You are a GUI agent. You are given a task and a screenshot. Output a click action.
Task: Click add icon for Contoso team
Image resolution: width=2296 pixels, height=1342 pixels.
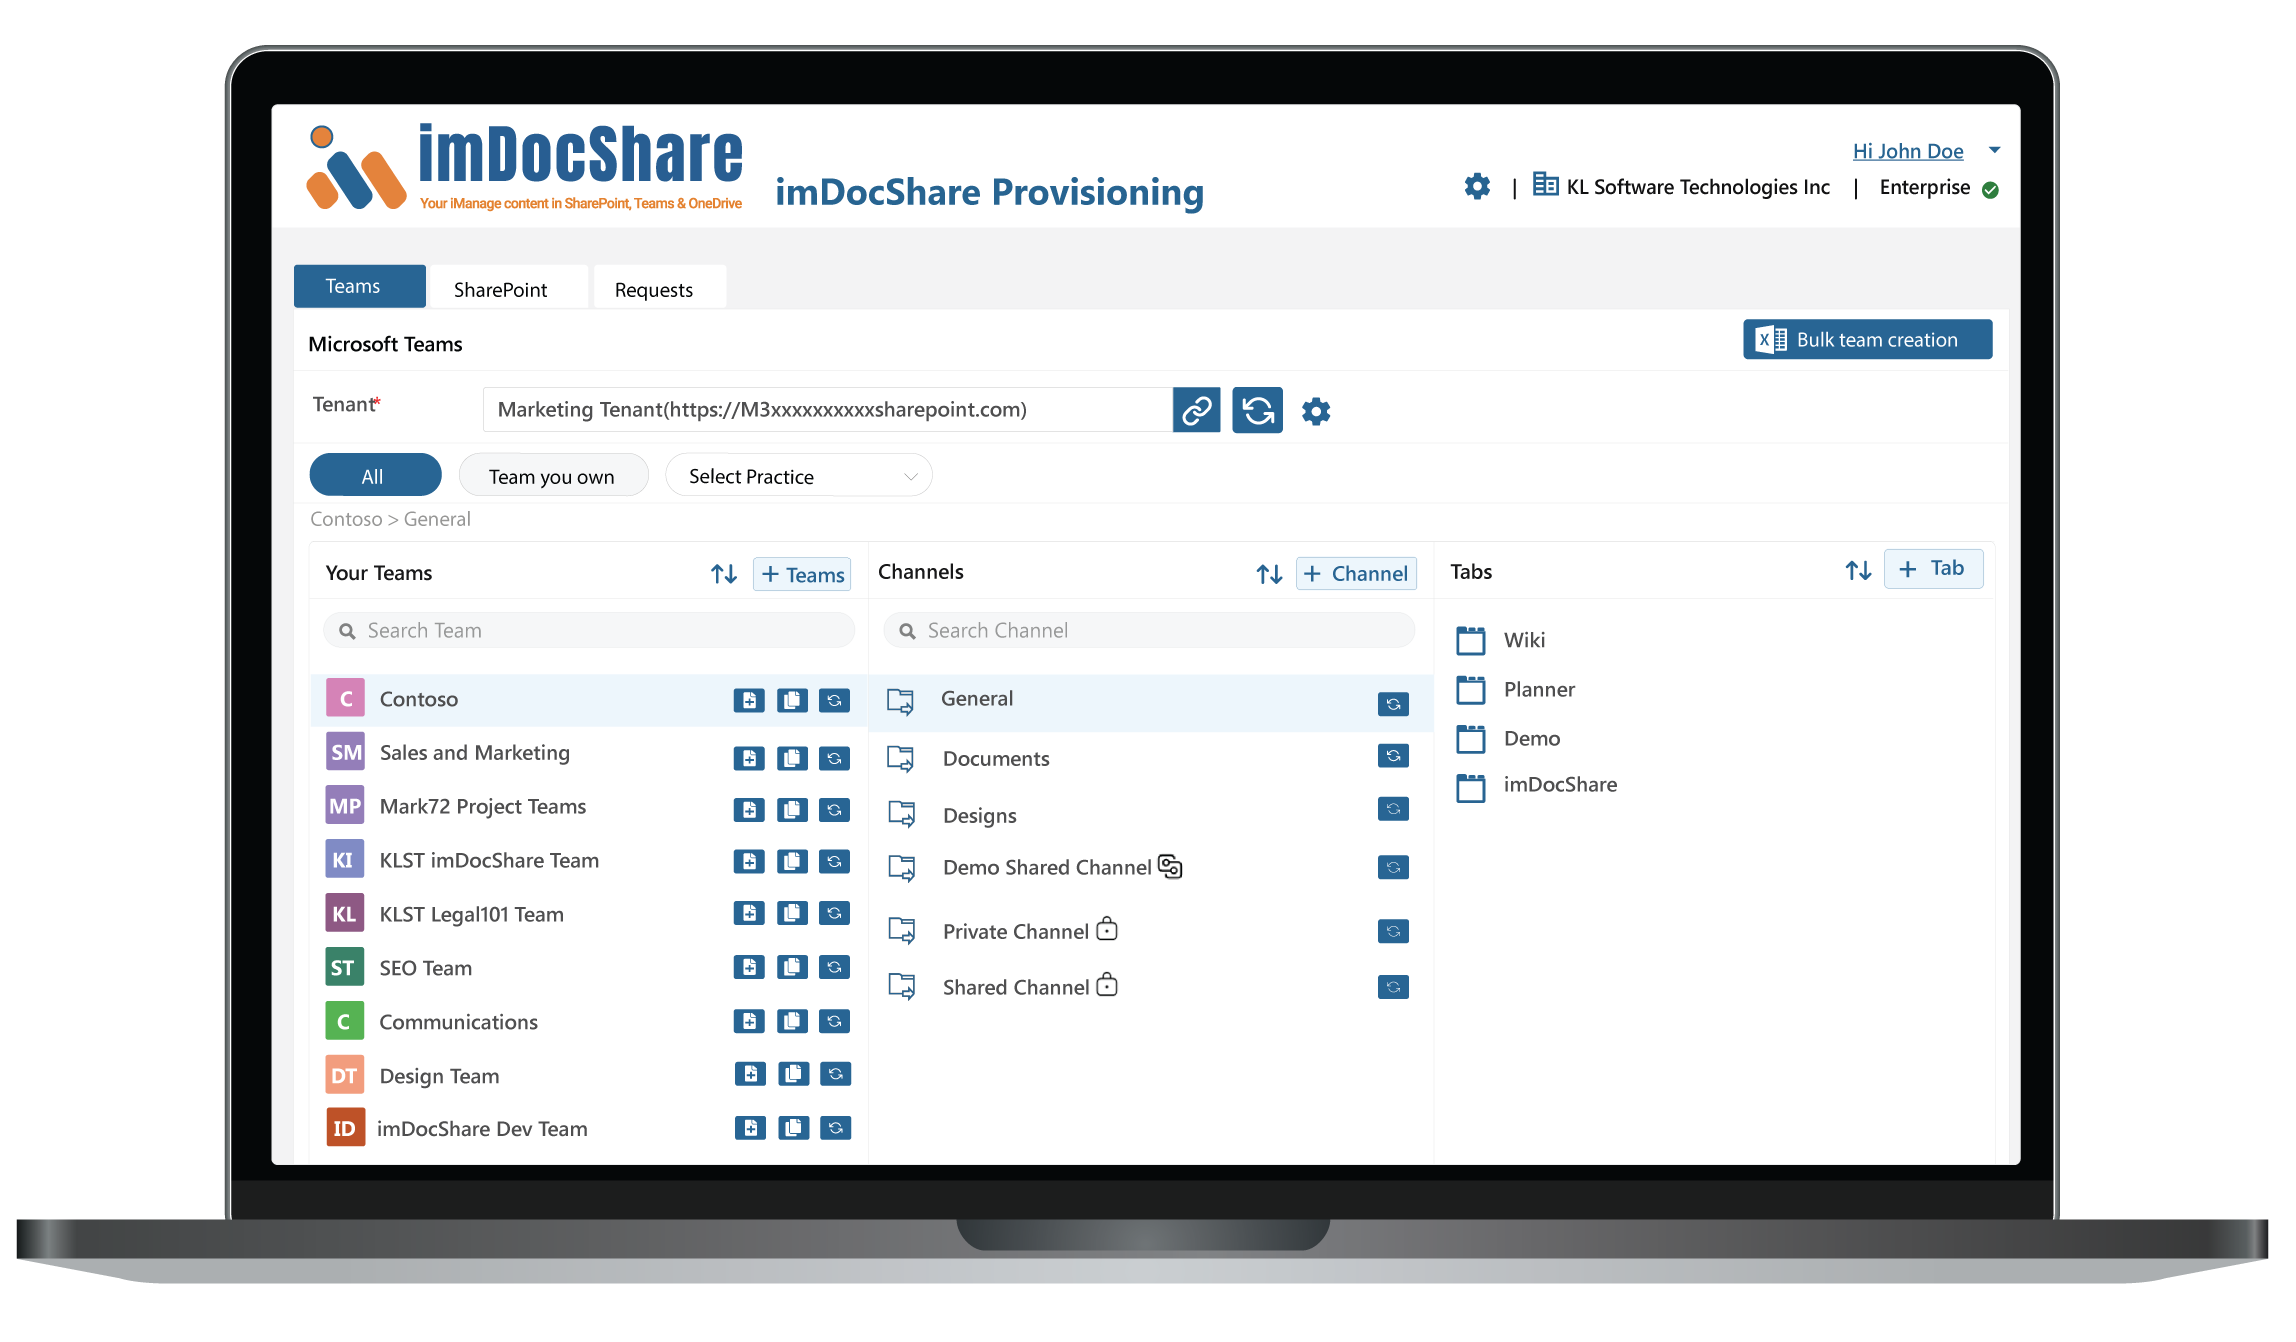[x=749, y=700]
